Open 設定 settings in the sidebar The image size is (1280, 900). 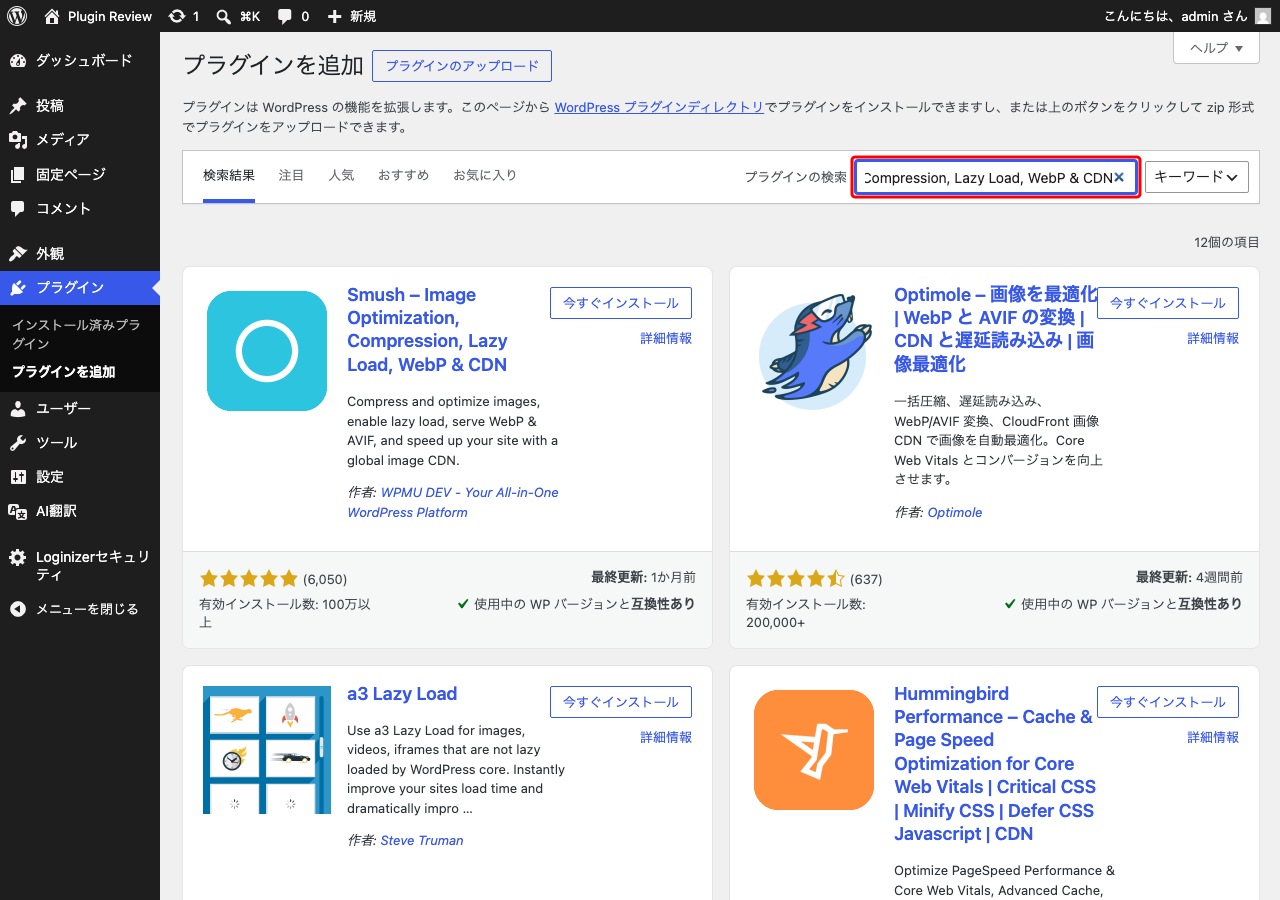coord(80,477)
